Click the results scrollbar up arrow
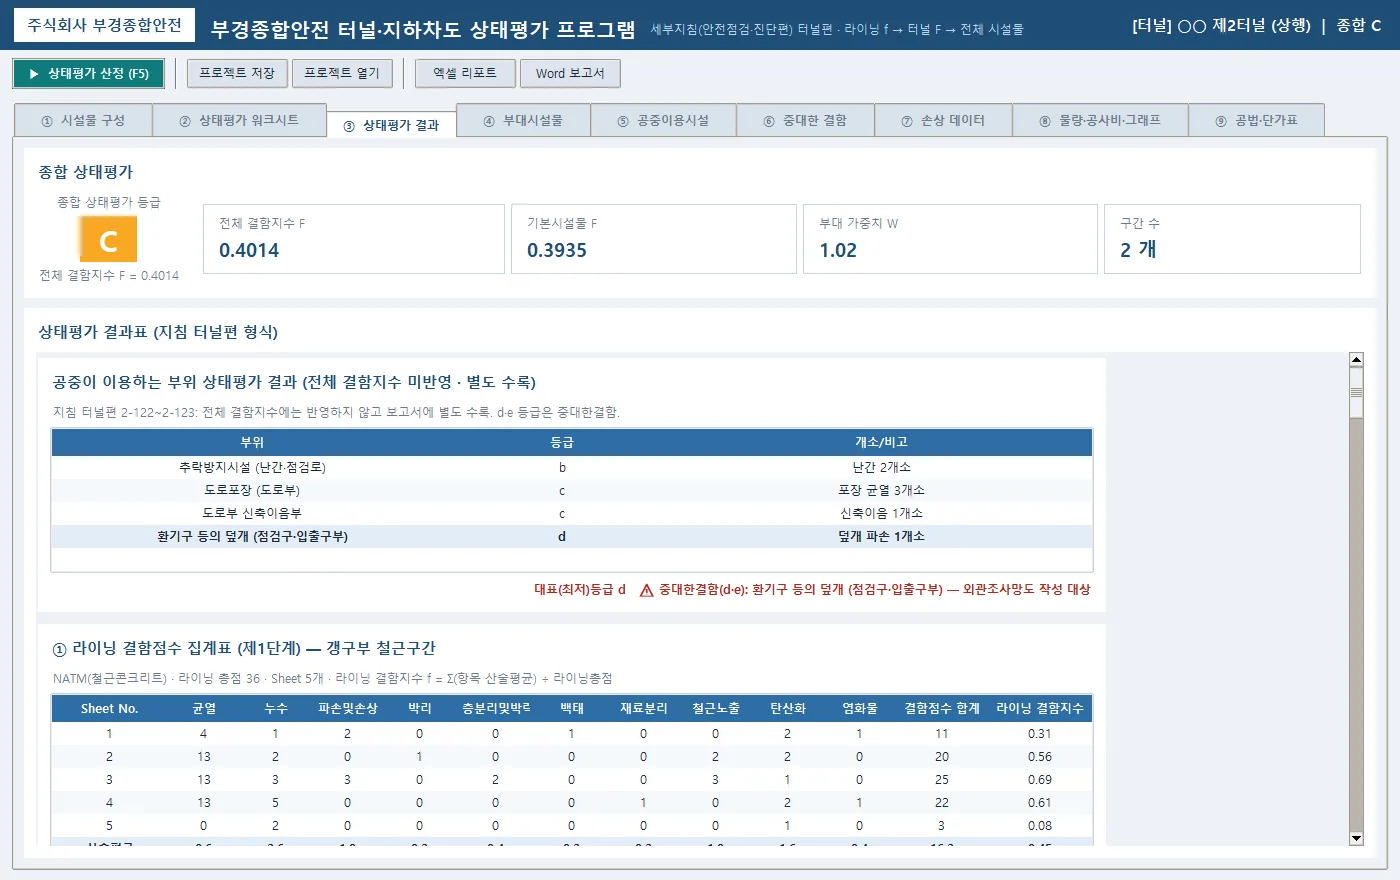Image resolution: width=1400 pixels, height=880 pixels. point(1356,359)
